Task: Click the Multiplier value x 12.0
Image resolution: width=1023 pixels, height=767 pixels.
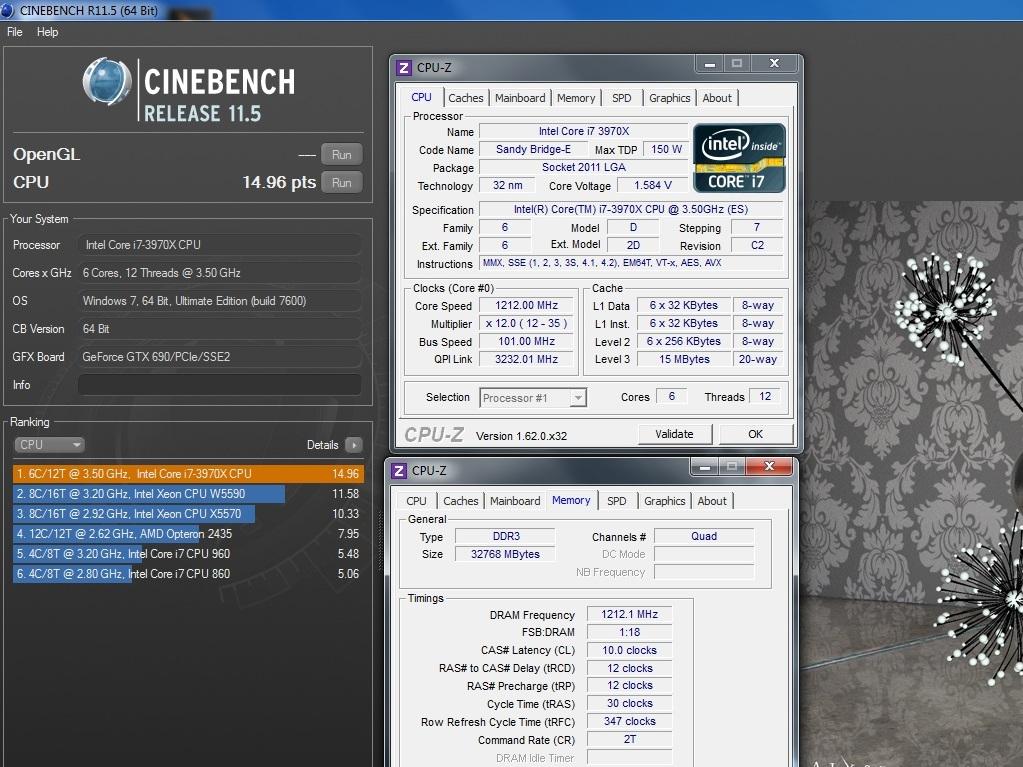Action: 527,323
